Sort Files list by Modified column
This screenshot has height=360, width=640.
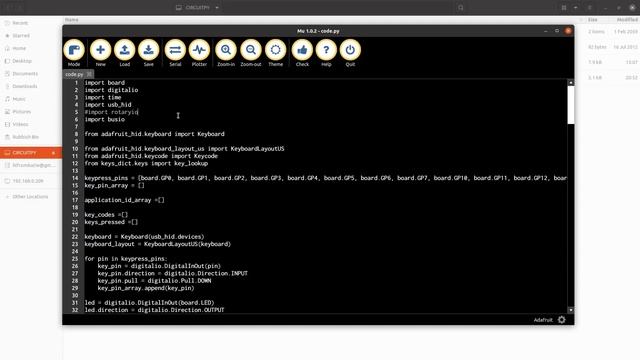(x=627, y=20)
